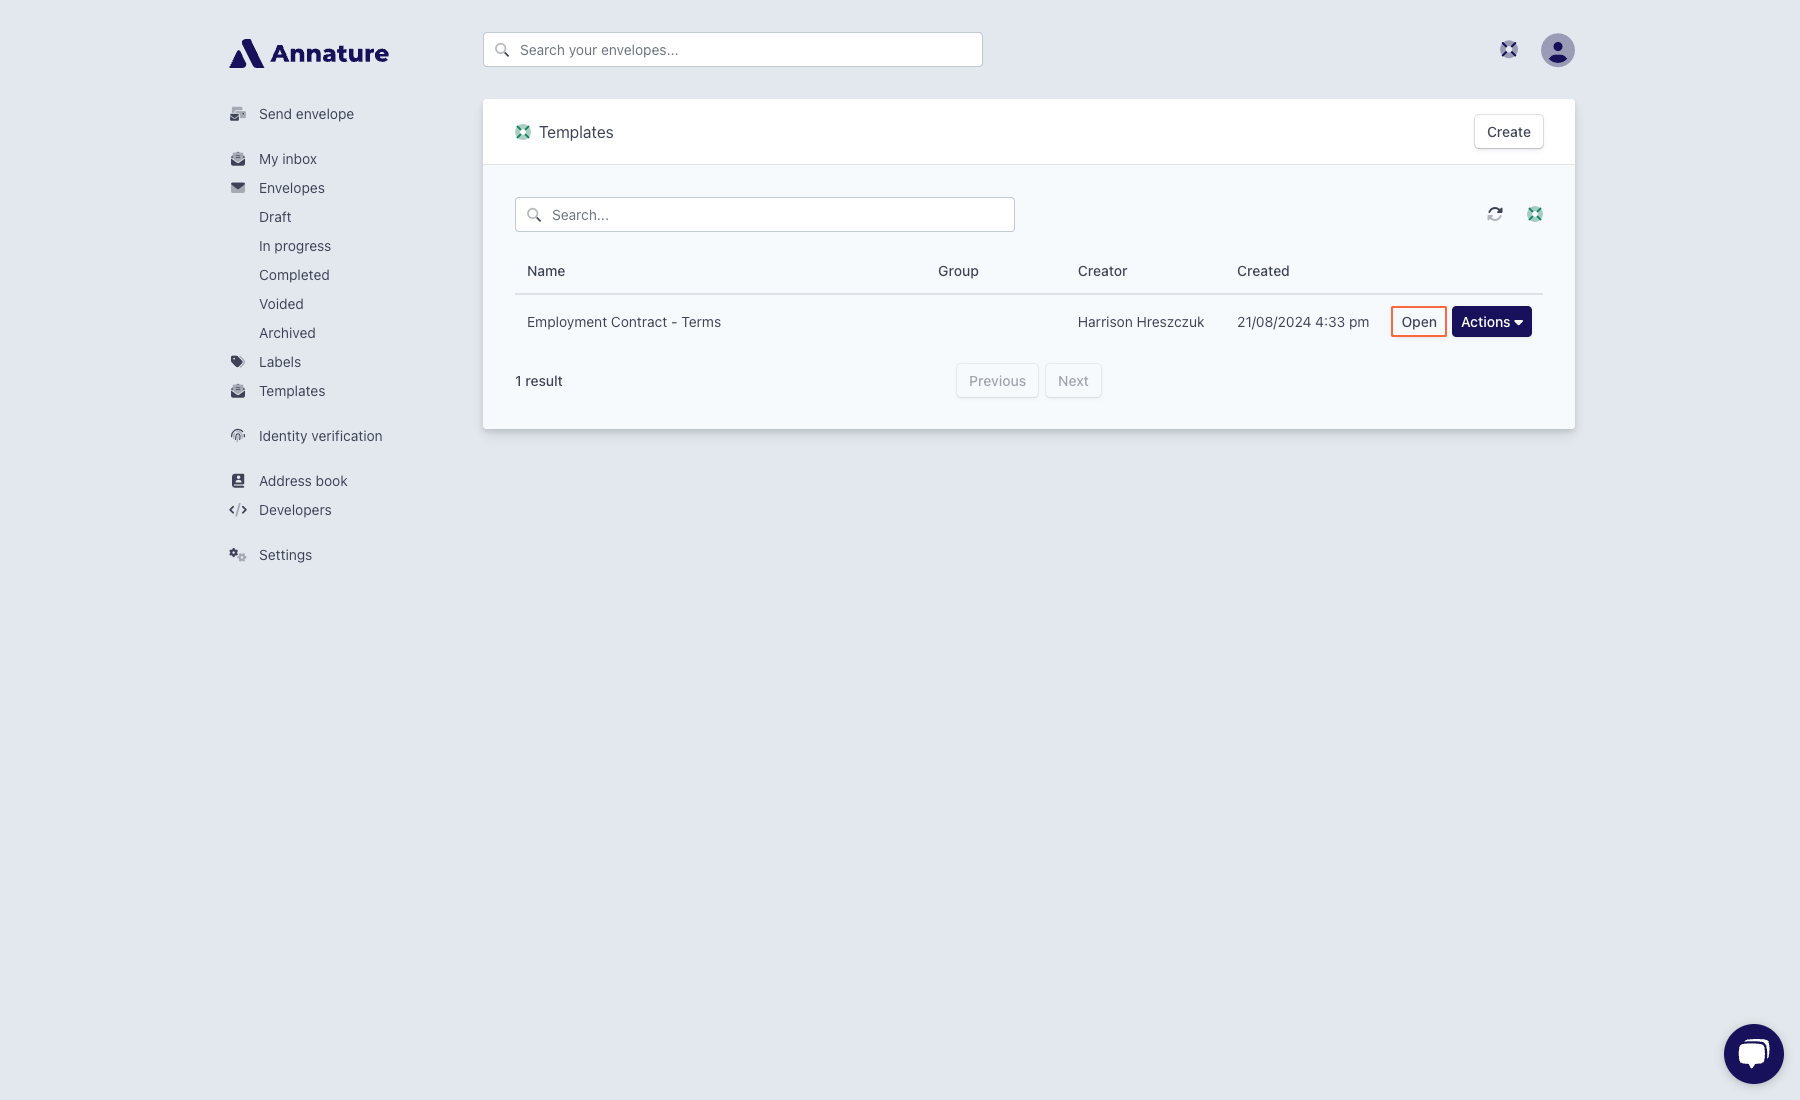Viewport: 1800px width, 1100px height.
Task: Open Labels page
Action: coord(280,362)
